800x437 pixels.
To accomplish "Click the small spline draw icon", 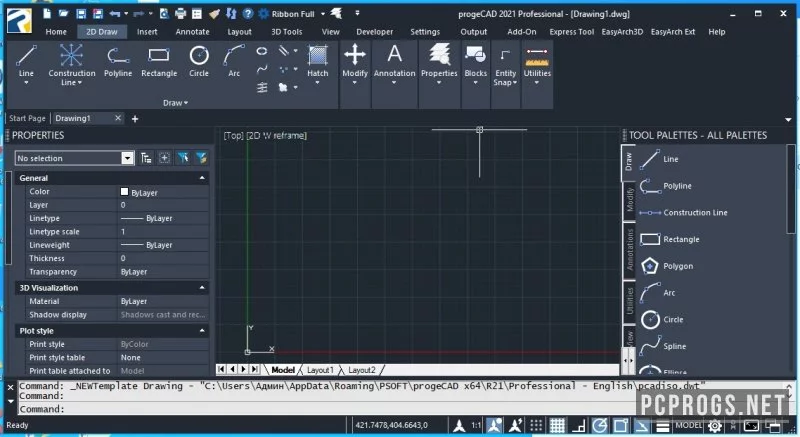I will [262, 69].
